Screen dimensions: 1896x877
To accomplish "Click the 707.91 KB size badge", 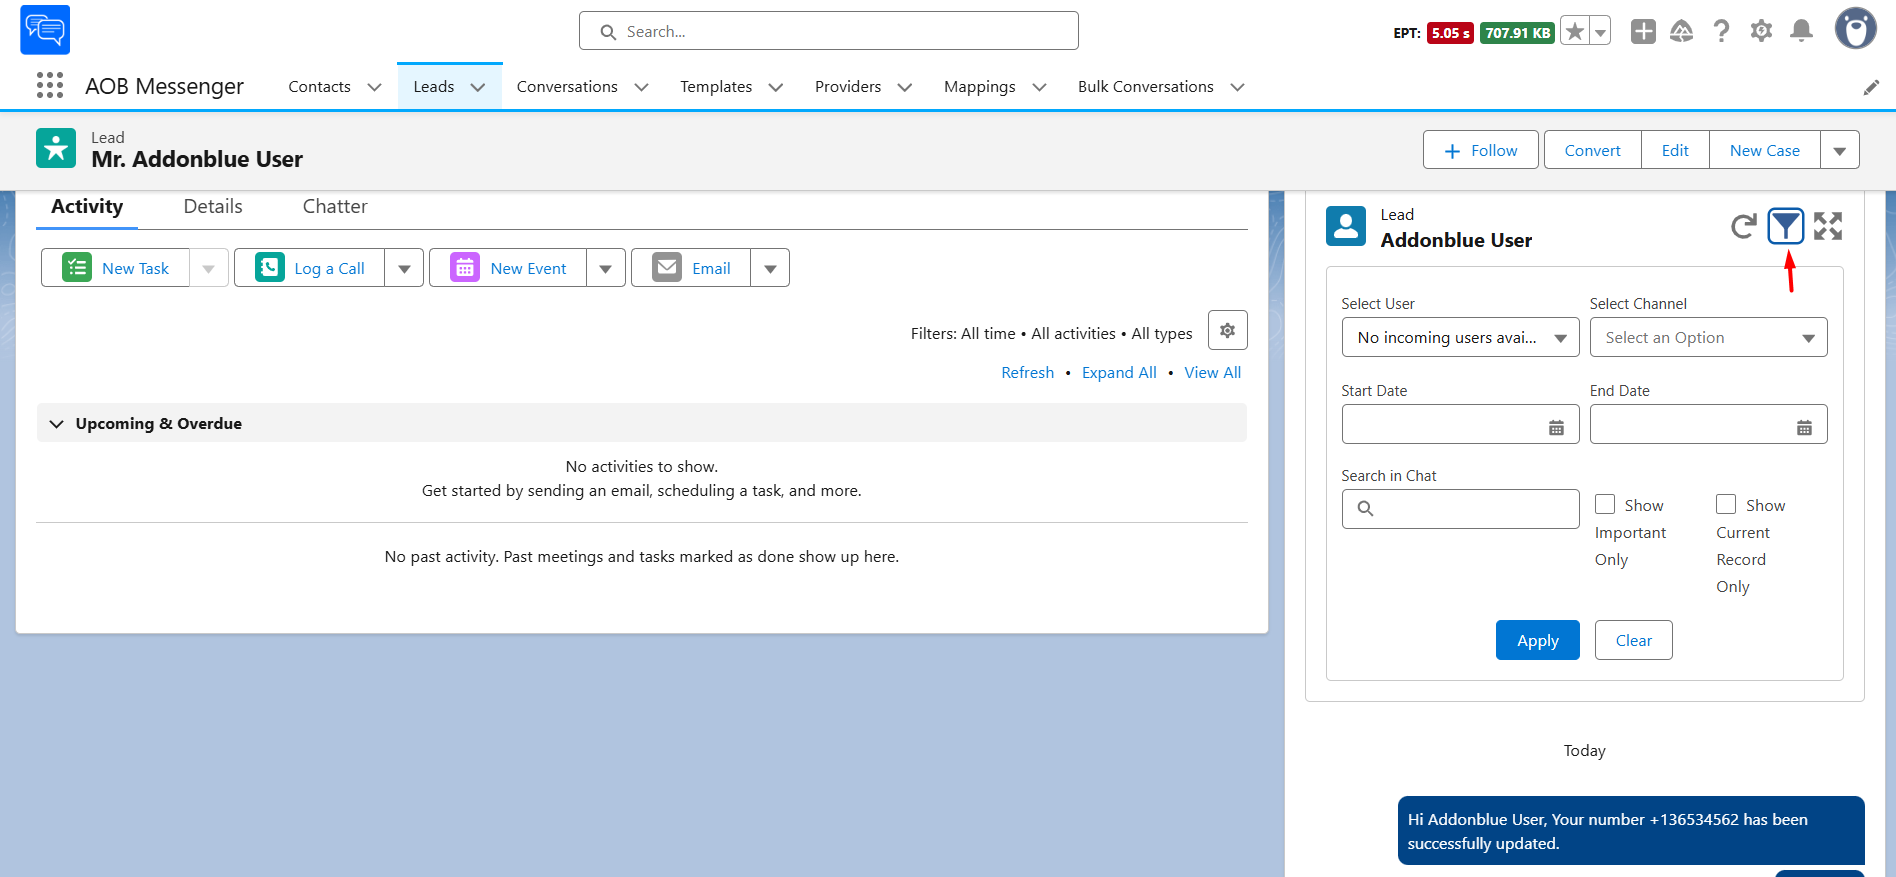I will (1517, 33).
